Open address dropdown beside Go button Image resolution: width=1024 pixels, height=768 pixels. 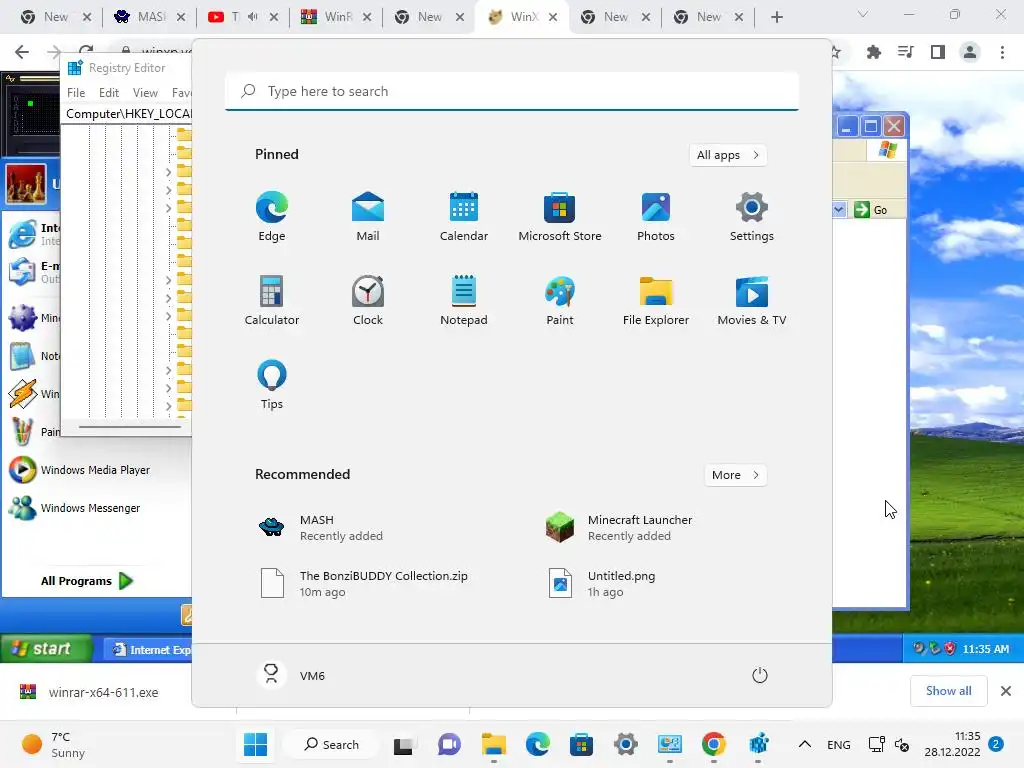point(839,210)
